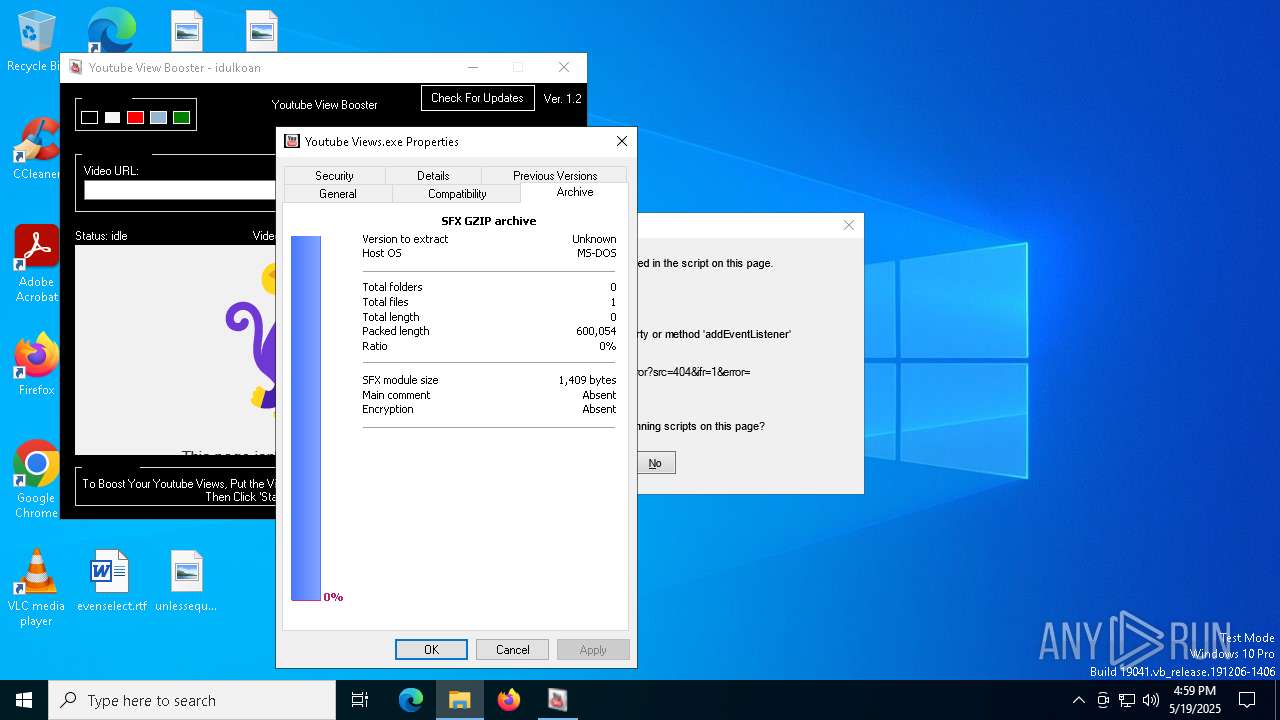Switch to the Details tab
The image size is (1280, 720).
coord(433,175)
